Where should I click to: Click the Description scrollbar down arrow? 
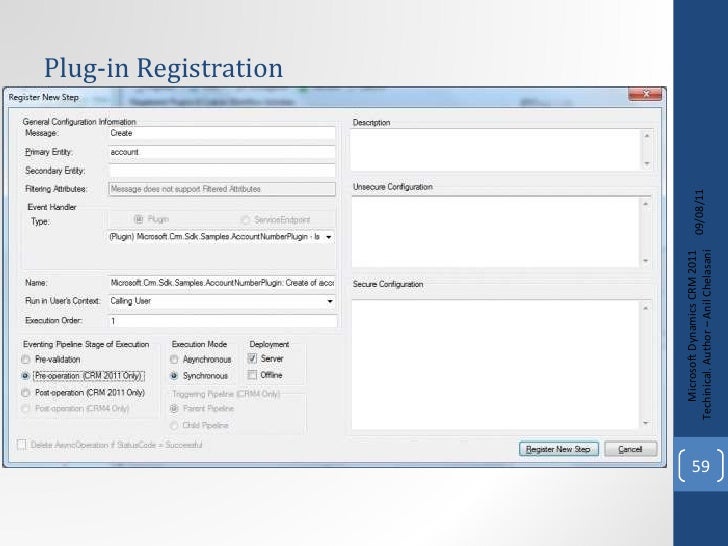(x=646, y=164)
